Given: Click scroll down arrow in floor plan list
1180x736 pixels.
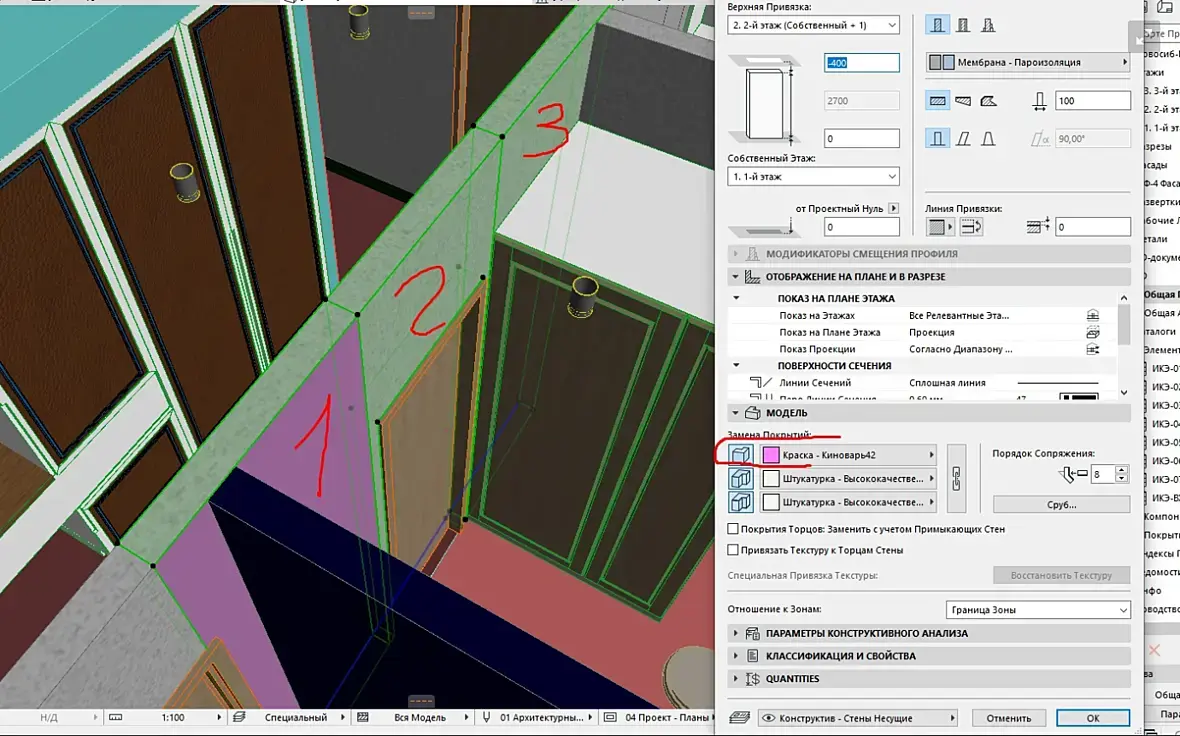Looking at the screenshot, I should (1124, 392).
